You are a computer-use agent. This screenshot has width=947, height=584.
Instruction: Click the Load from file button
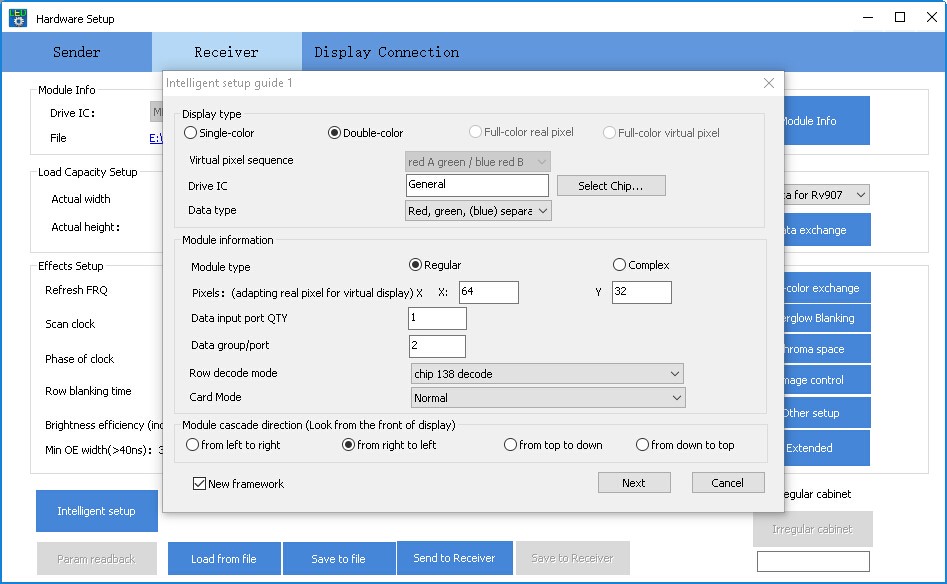[223, 559]
